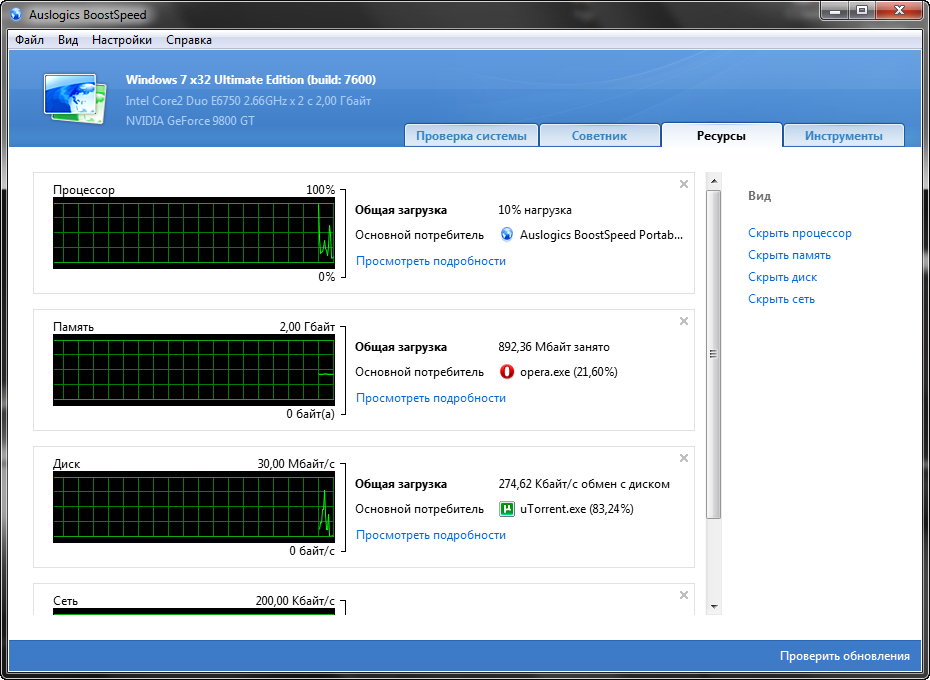
Task: Open Просмотреть подробности for Память
Action: [x=431, y=398]
